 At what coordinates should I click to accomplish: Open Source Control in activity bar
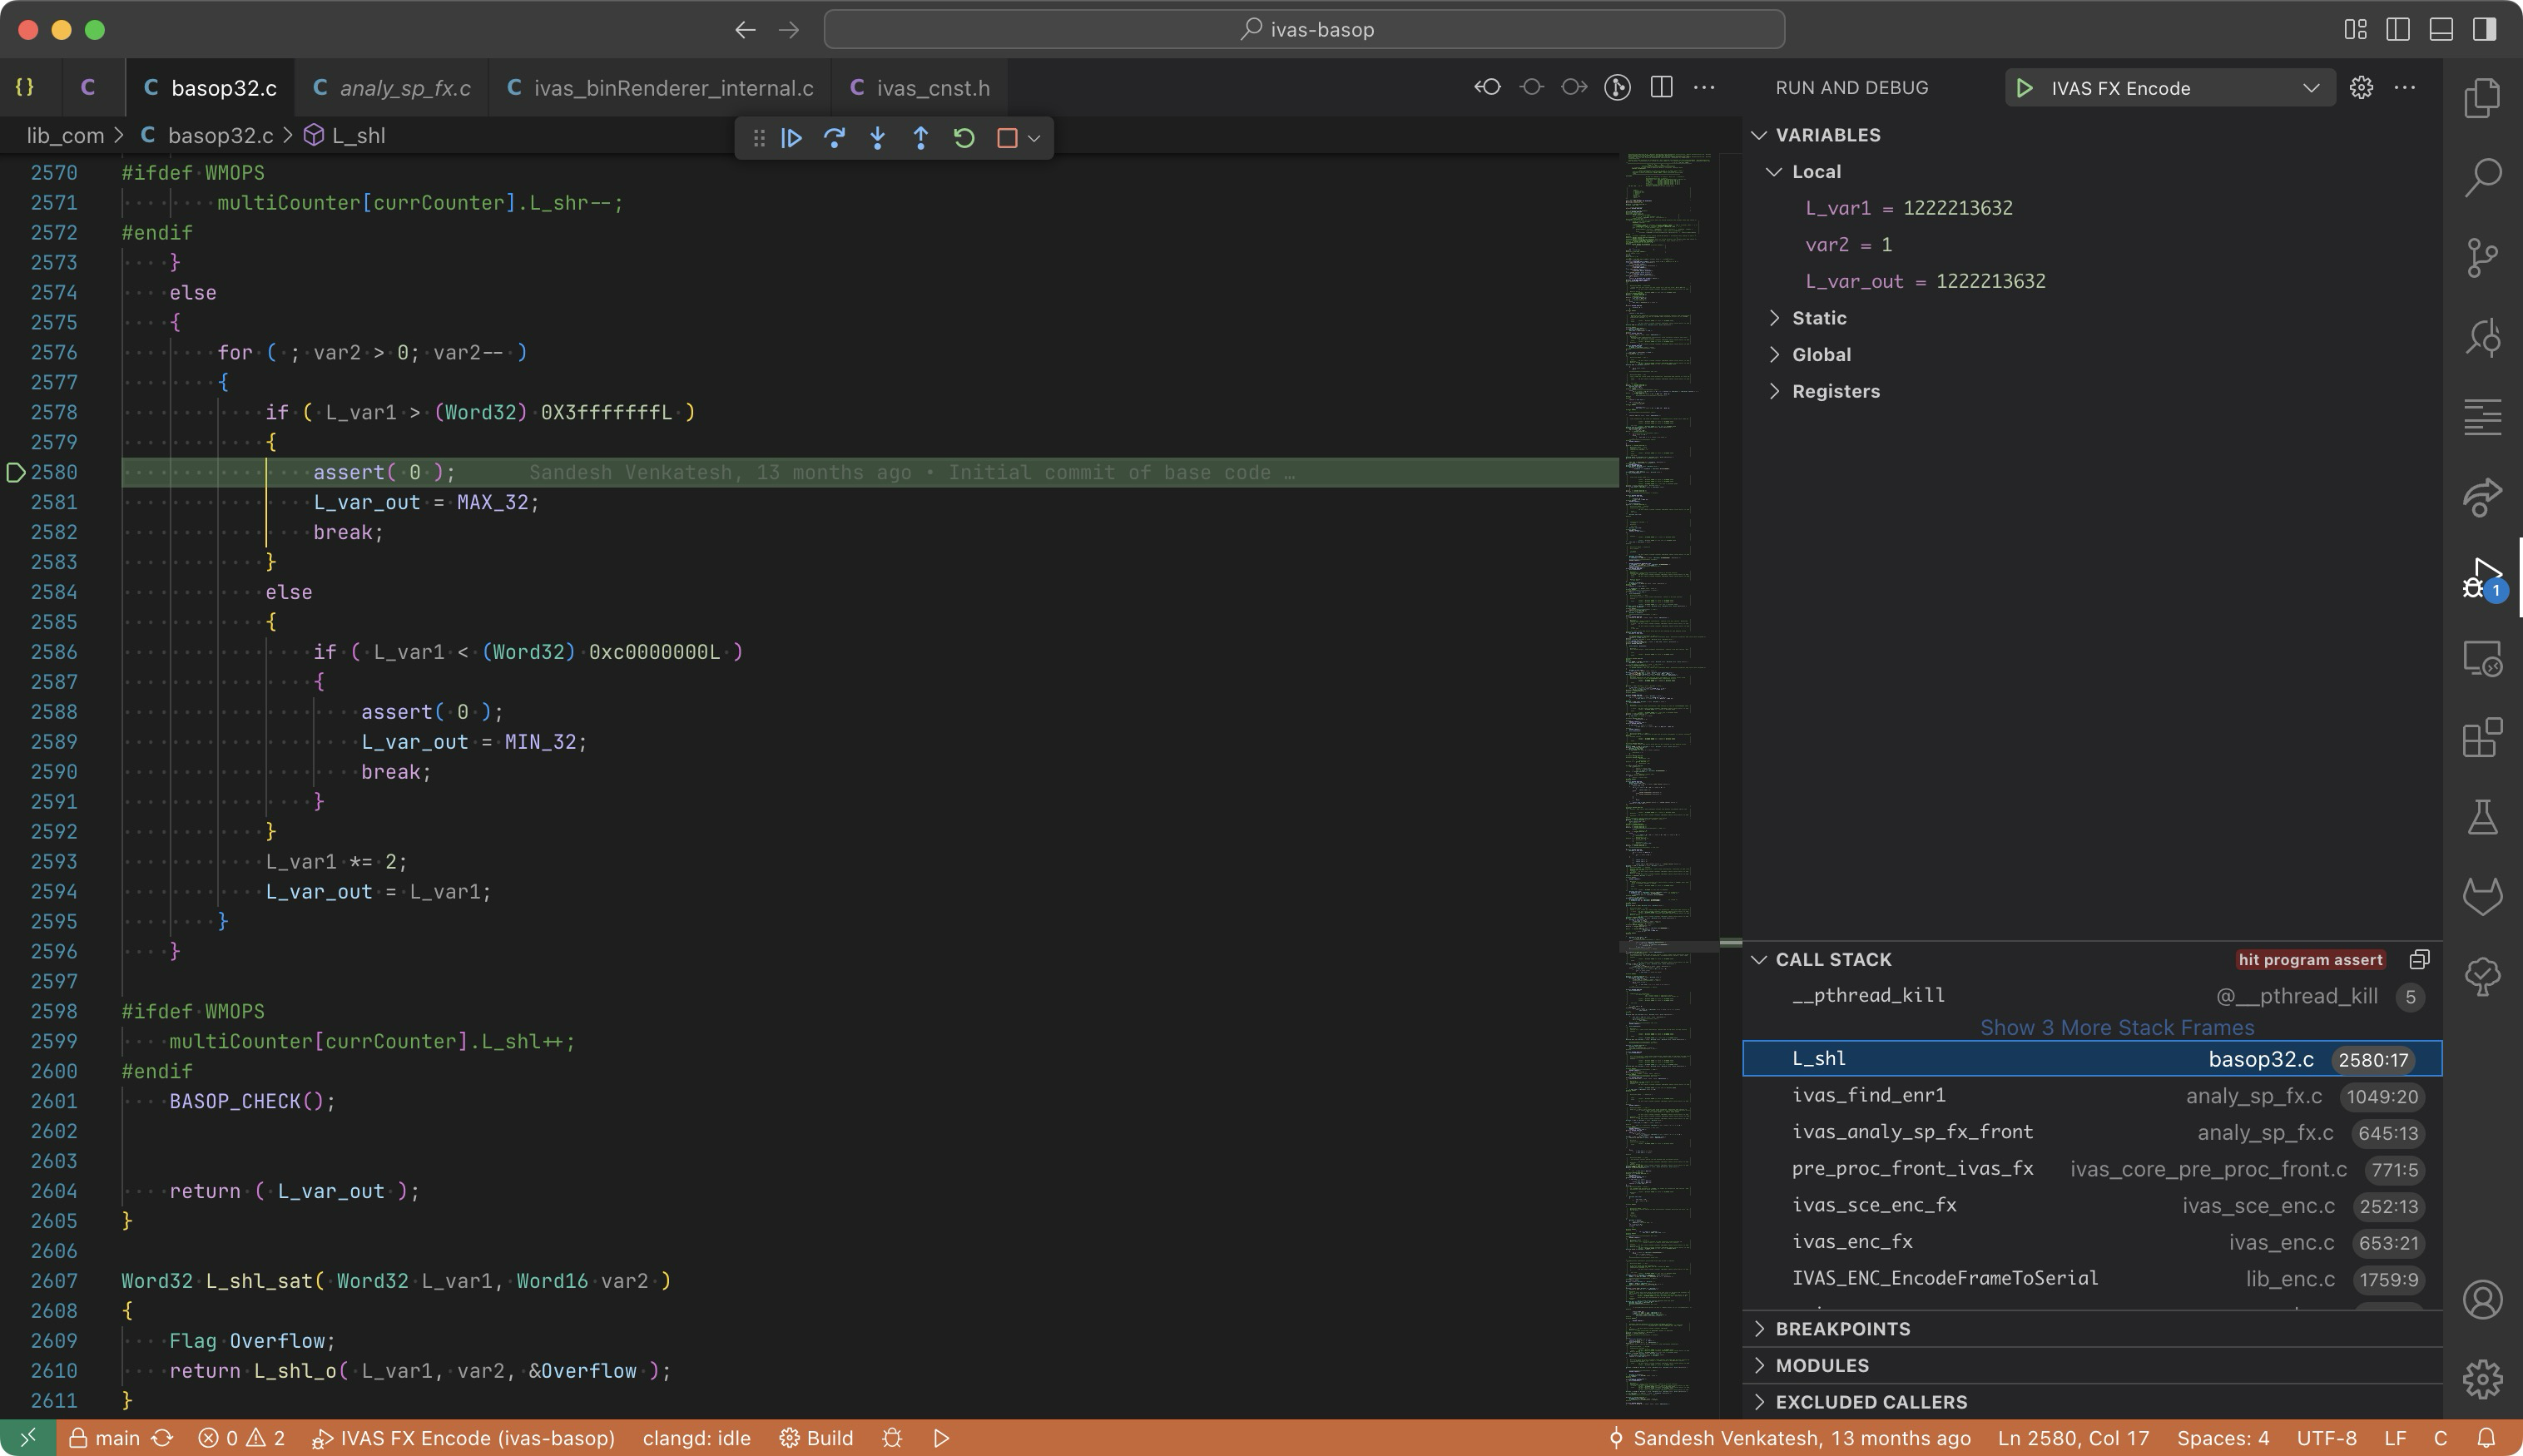pos(2482,258)
